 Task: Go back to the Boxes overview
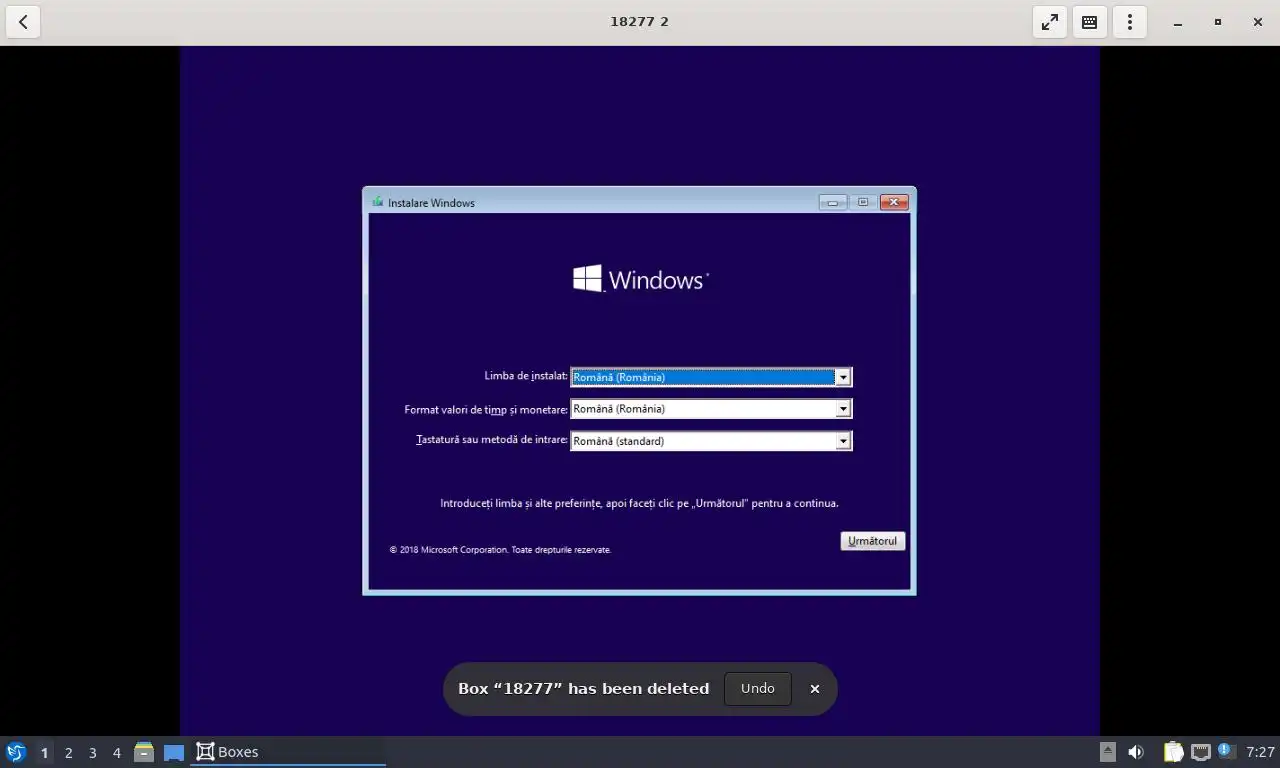[x=23, y=22]
